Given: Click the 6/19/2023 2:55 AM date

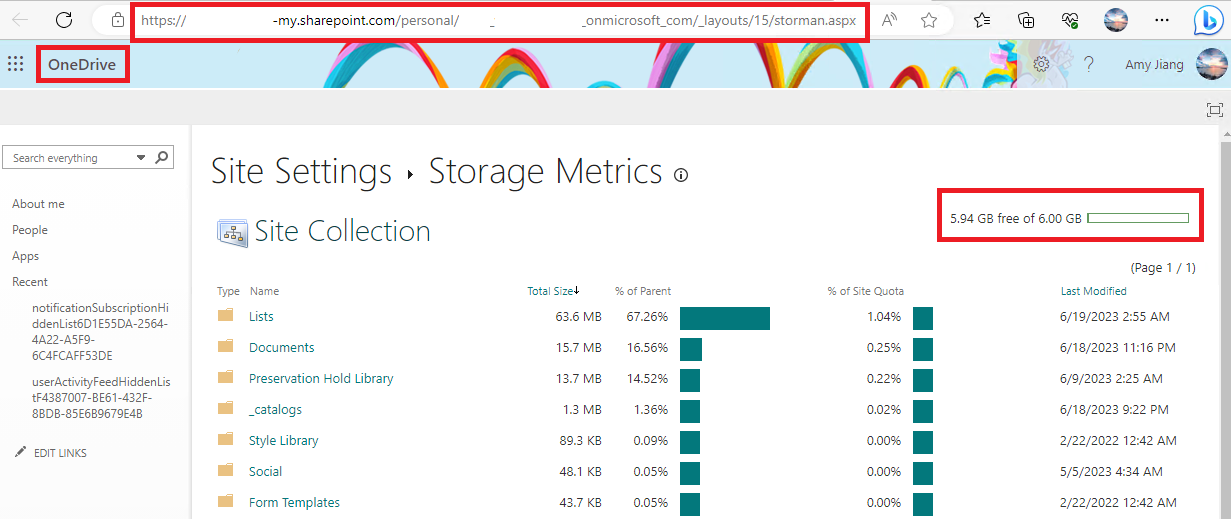Looking at the screenshot, I should (x=1115, y=317).
